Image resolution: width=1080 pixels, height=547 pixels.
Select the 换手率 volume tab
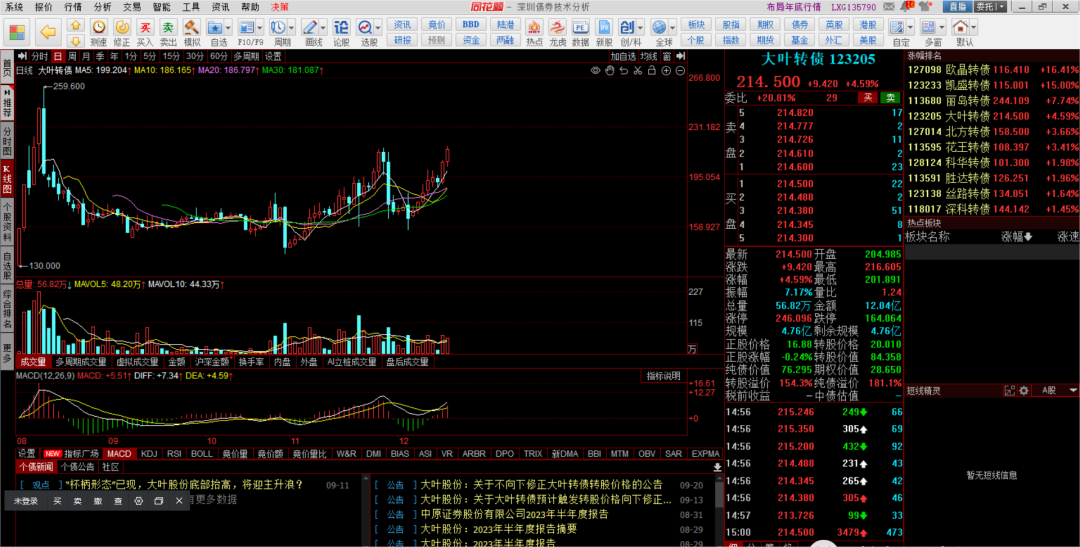[x=251, y=362]
